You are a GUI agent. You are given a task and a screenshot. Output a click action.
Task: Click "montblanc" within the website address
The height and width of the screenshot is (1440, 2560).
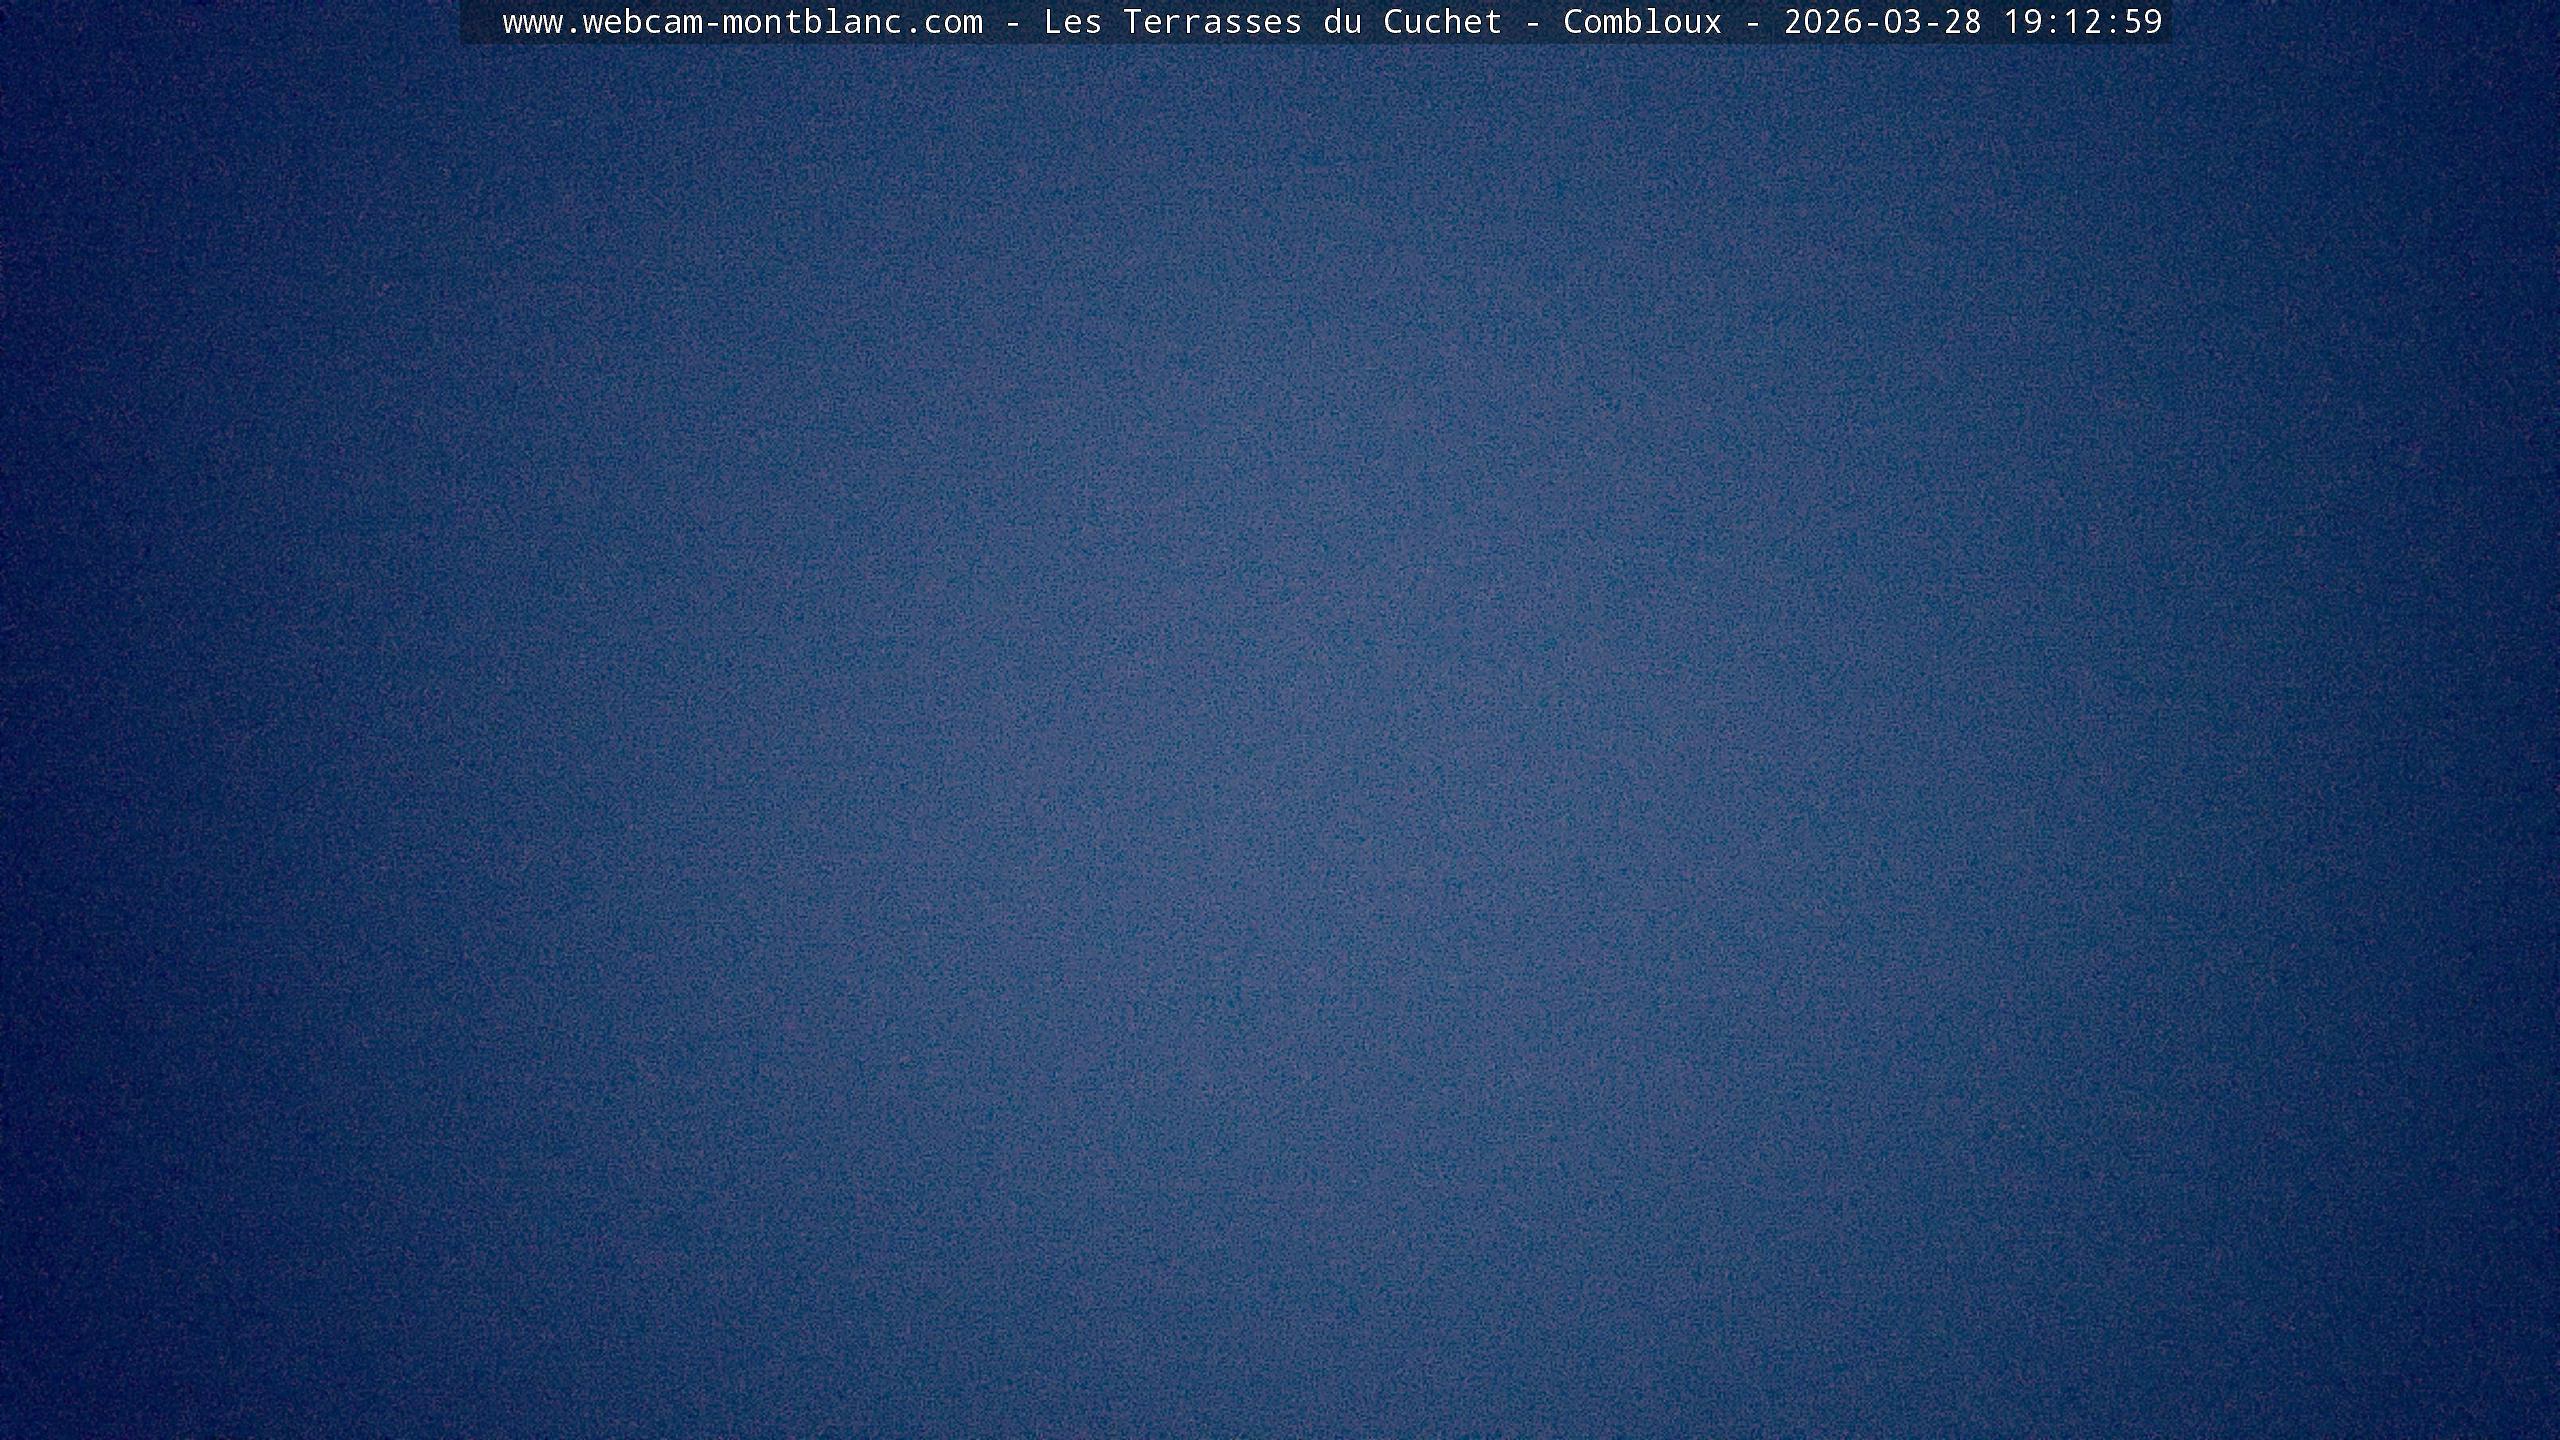point(812,22)
